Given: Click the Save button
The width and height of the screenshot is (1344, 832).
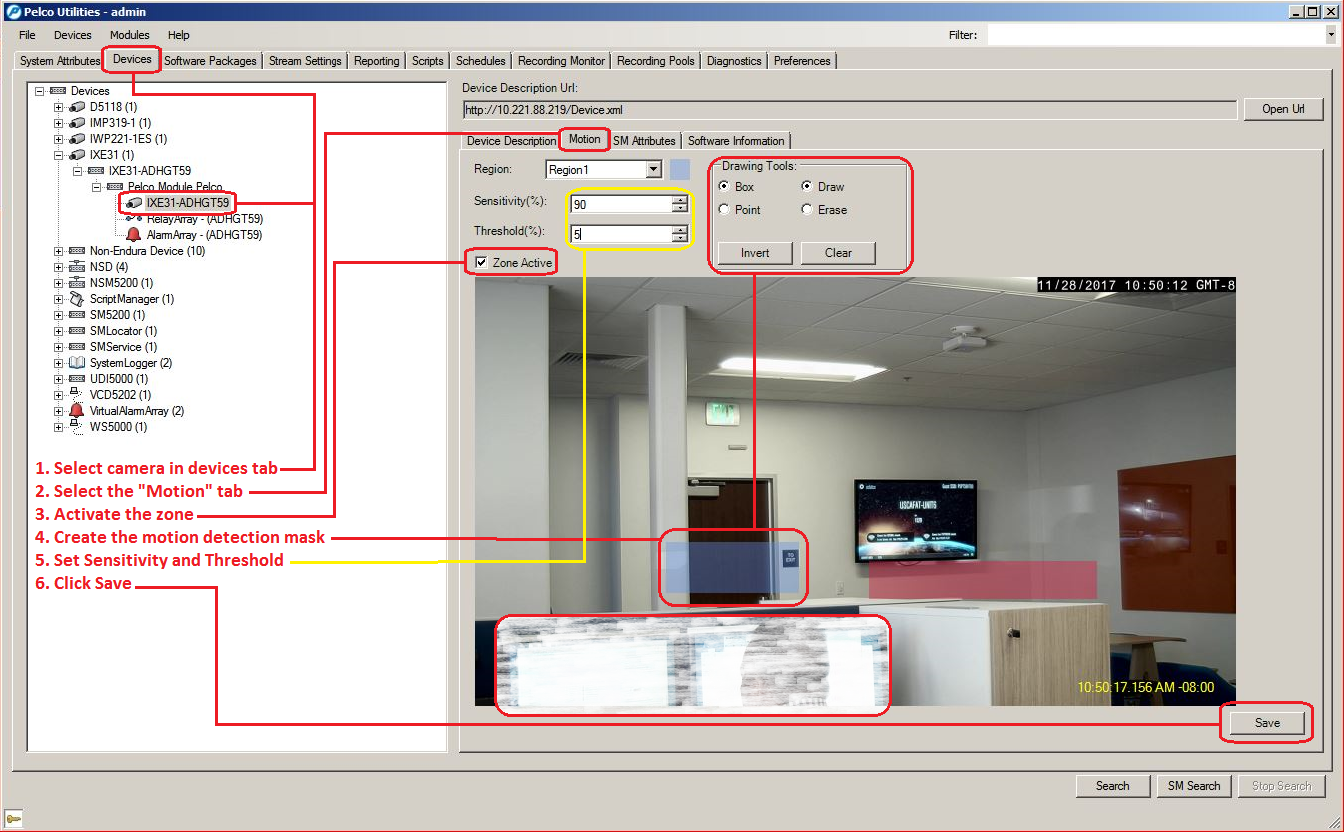Looking at the screenshot, I should (x=1266, y=722).
